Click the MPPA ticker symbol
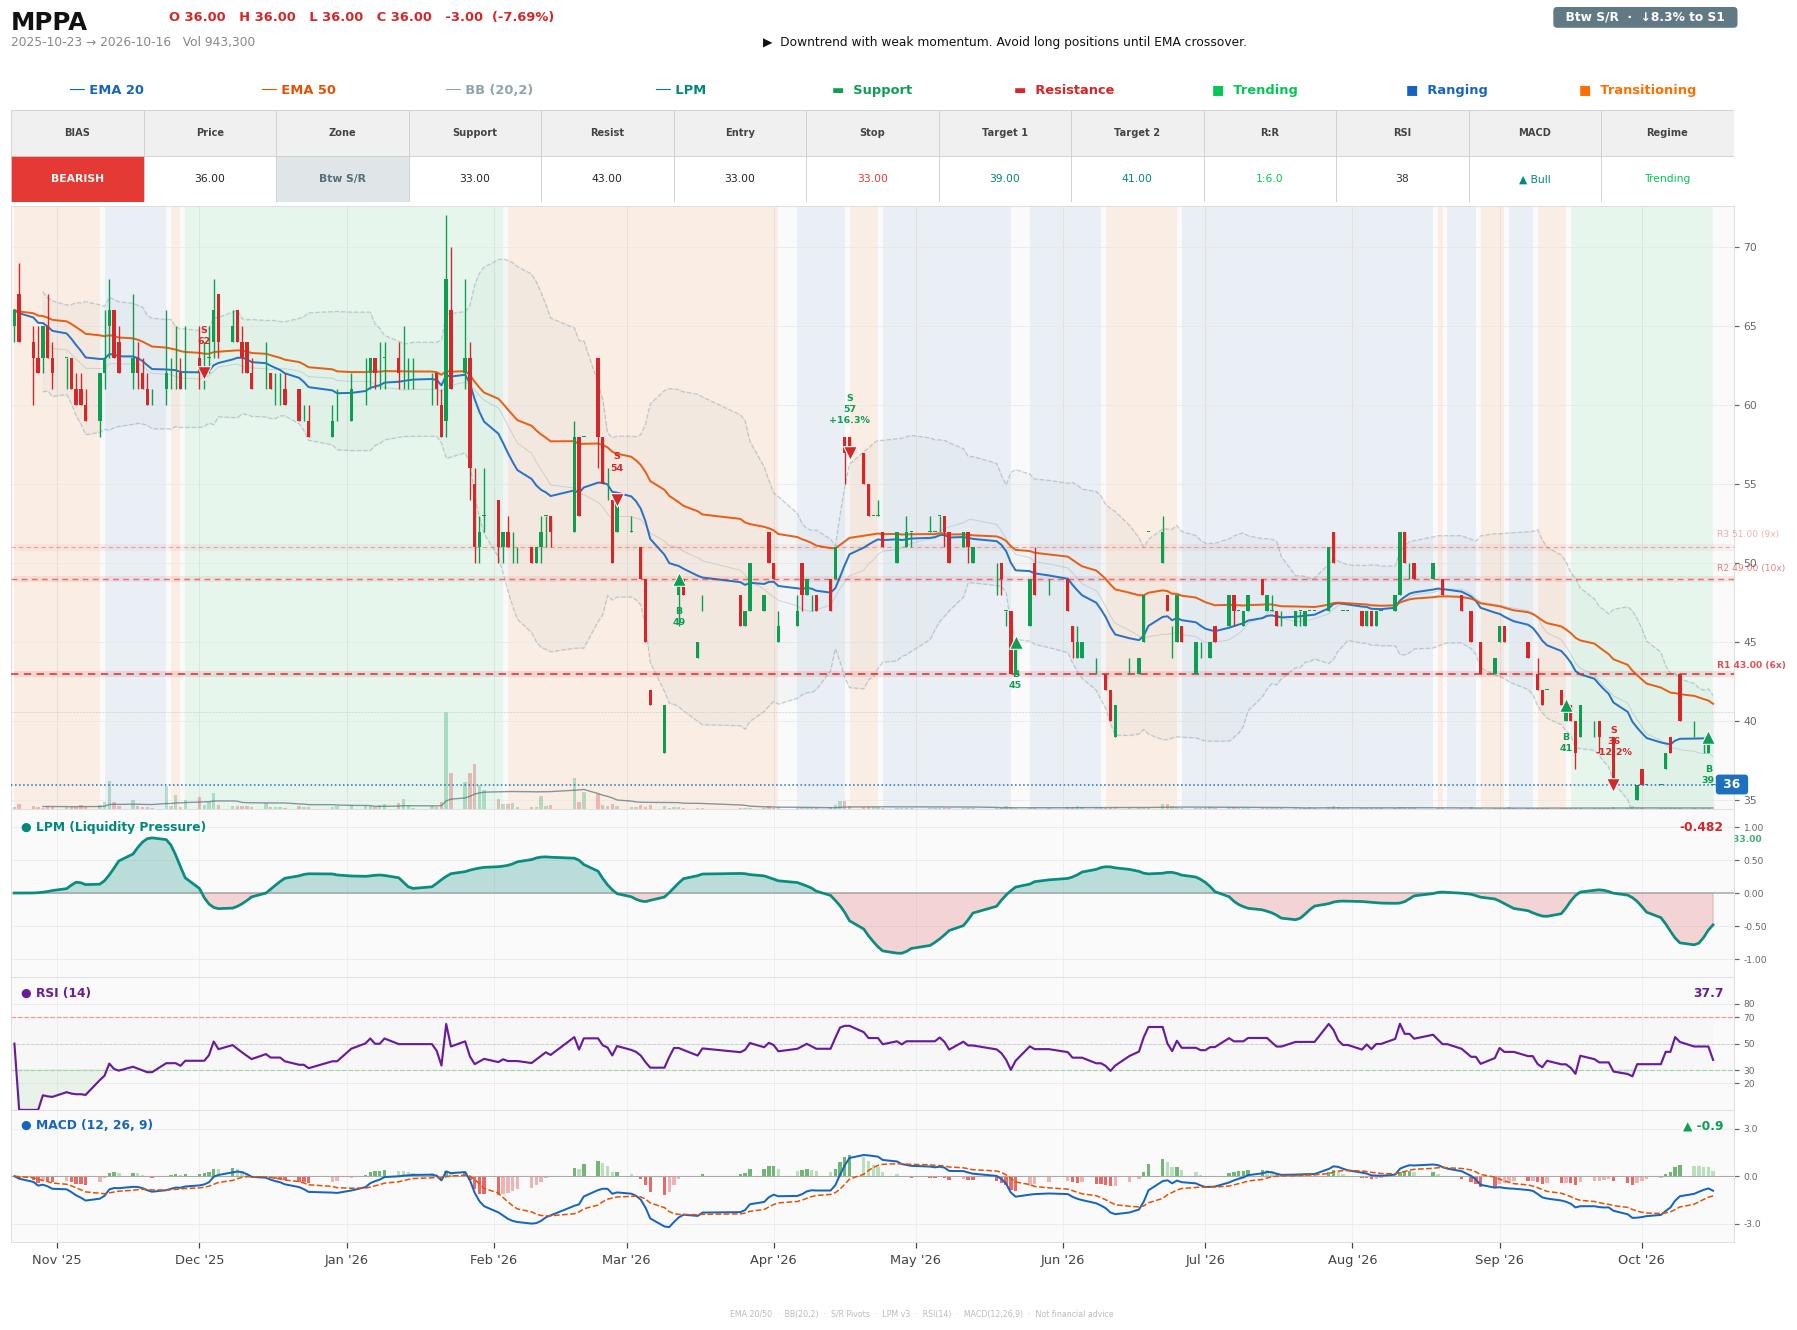The image size is (1797, 1330). [49, 22]
